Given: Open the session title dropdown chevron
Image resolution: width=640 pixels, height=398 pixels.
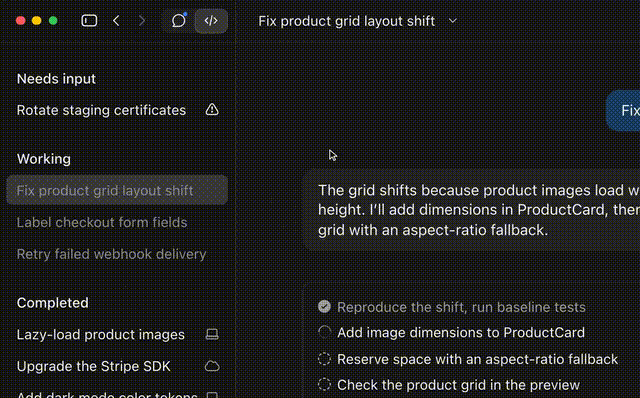Looking at the screenshot, I should tap(453, 21).
